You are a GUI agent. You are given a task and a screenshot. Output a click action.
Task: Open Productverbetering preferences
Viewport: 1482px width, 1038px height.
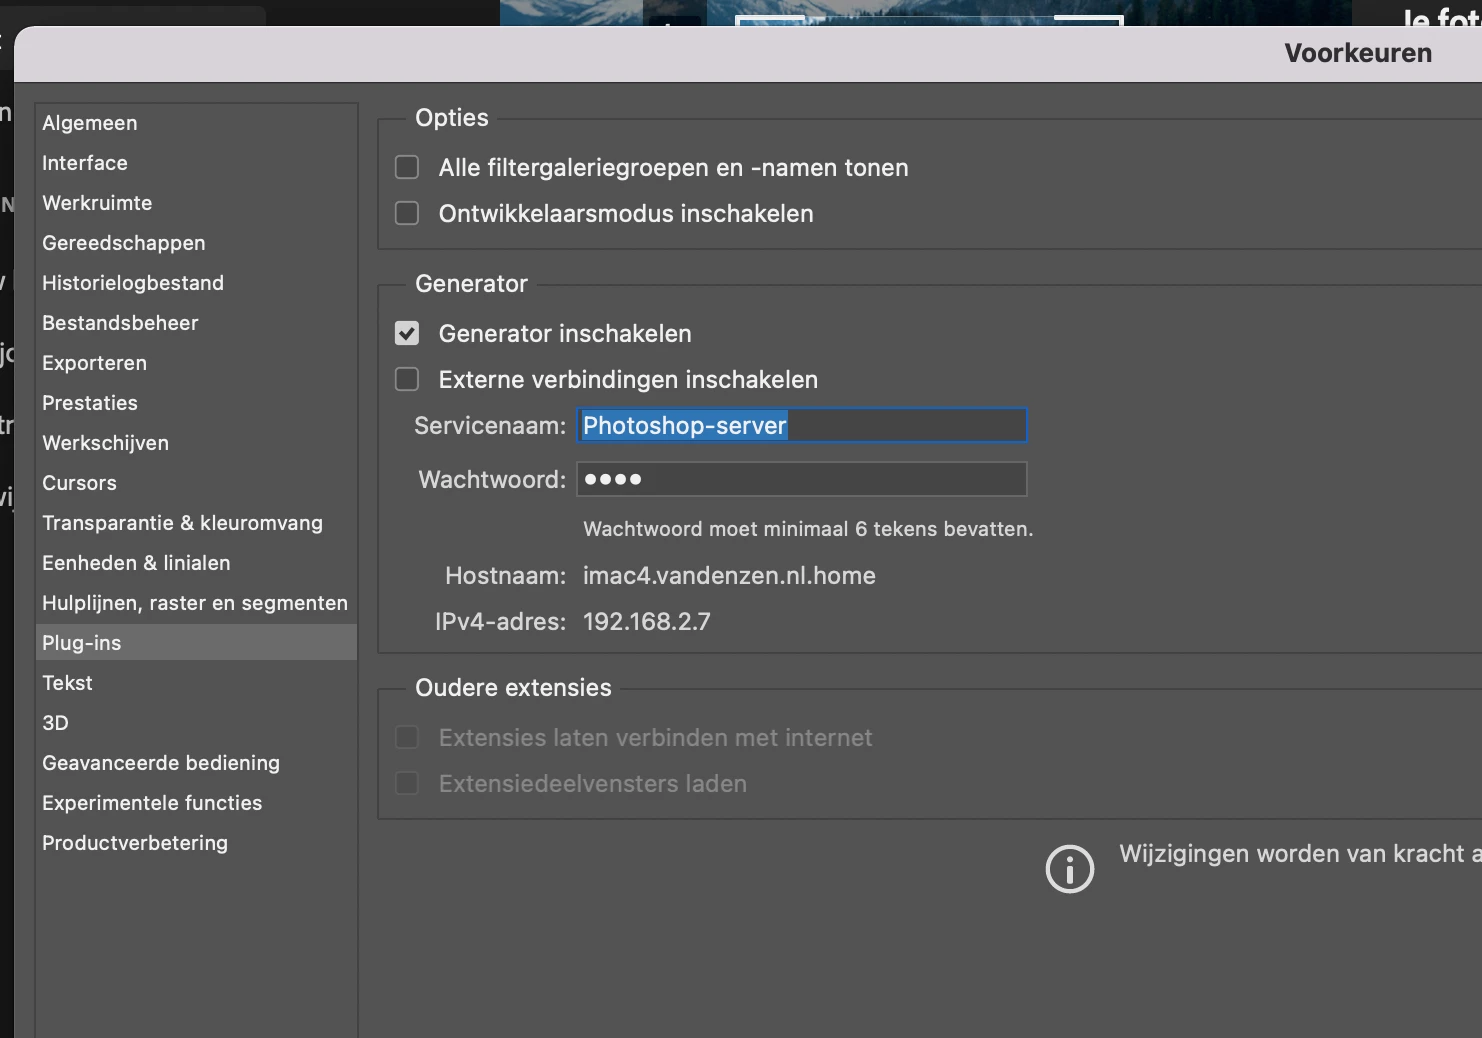196,843
